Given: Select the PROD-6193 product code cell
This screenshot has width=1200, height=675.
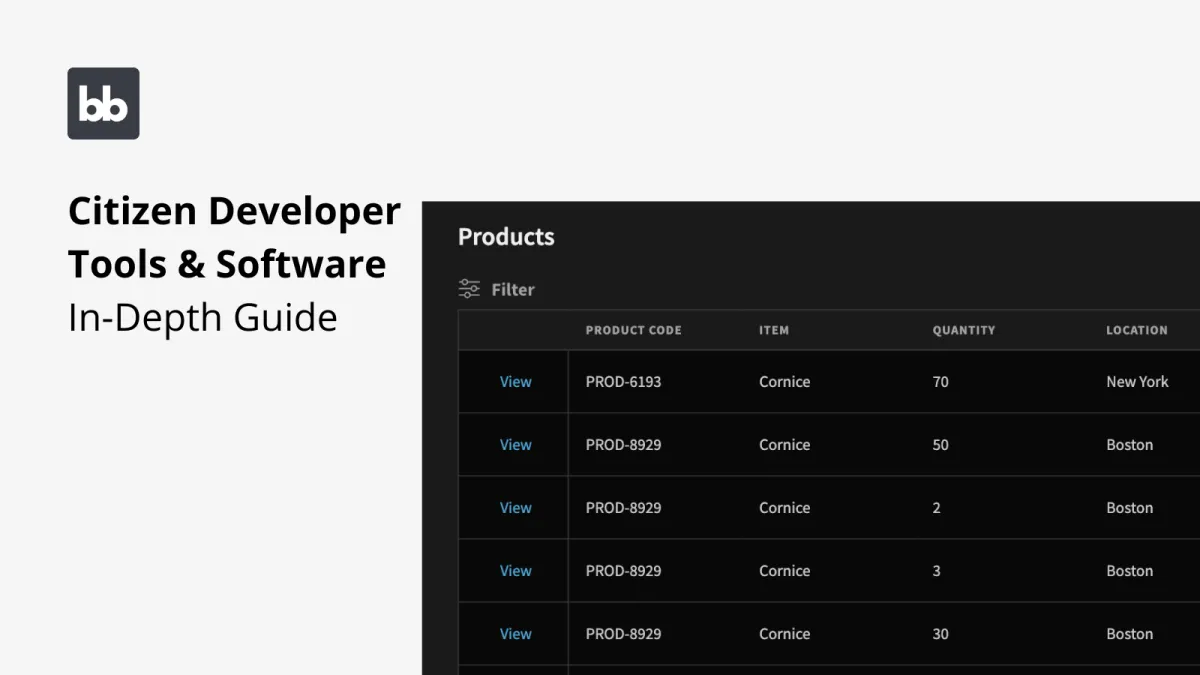Looking at the screenshot, I should tap(623, 381).
